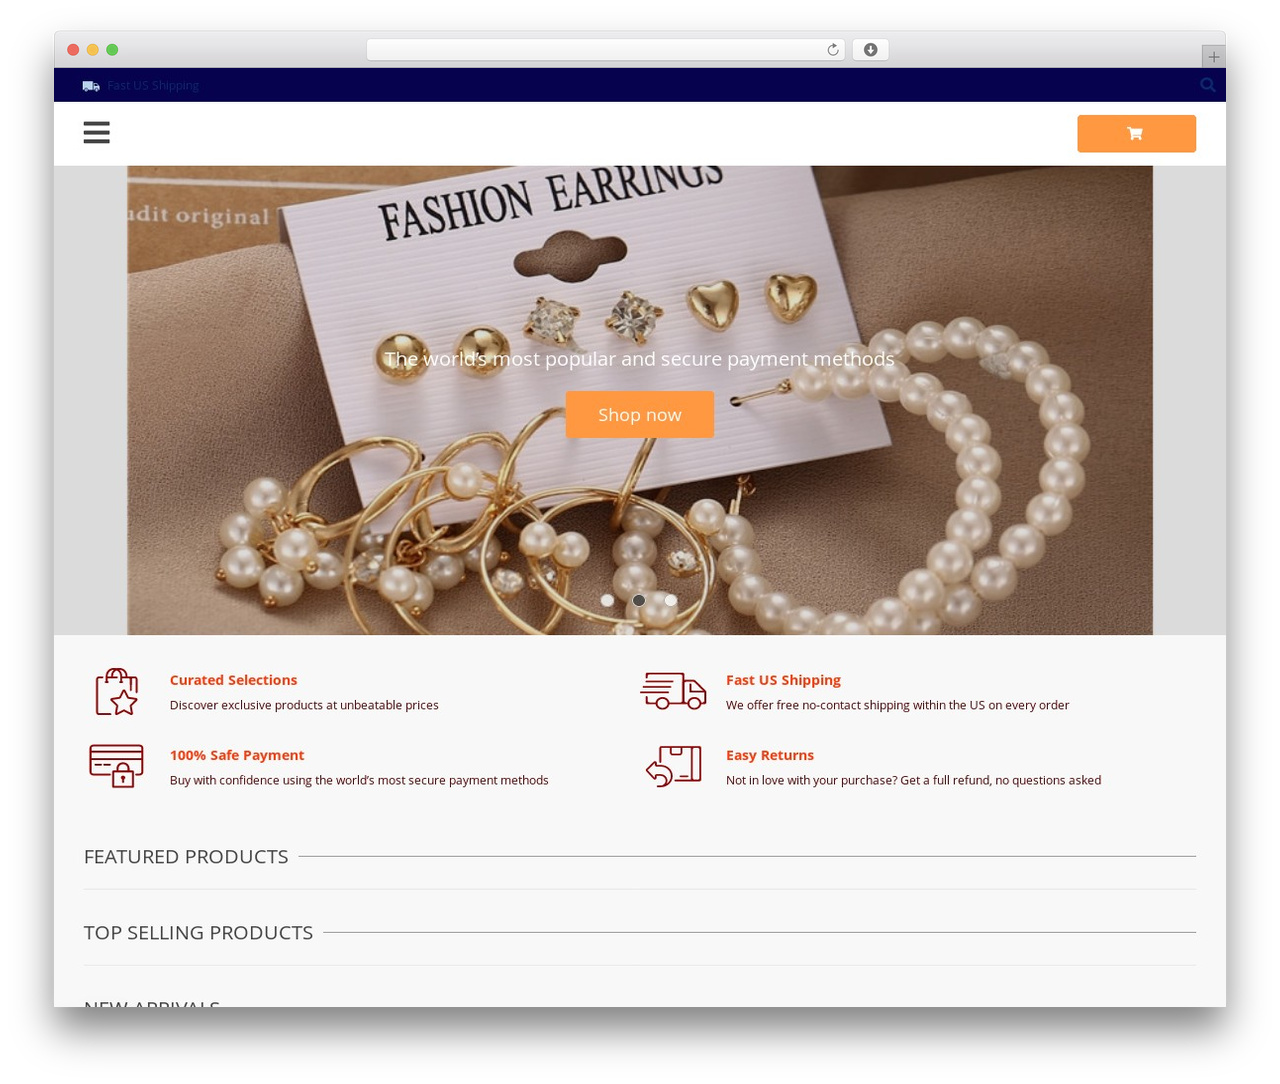Viewport: 1280px width, 1084px height.
Task: Click the Shop now button
Action: tap(640, 414)
